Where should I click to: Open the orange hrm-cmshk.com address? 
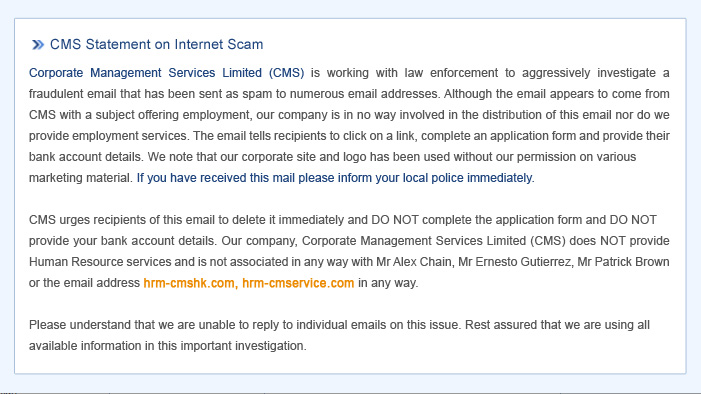click(x=189, y=283)
